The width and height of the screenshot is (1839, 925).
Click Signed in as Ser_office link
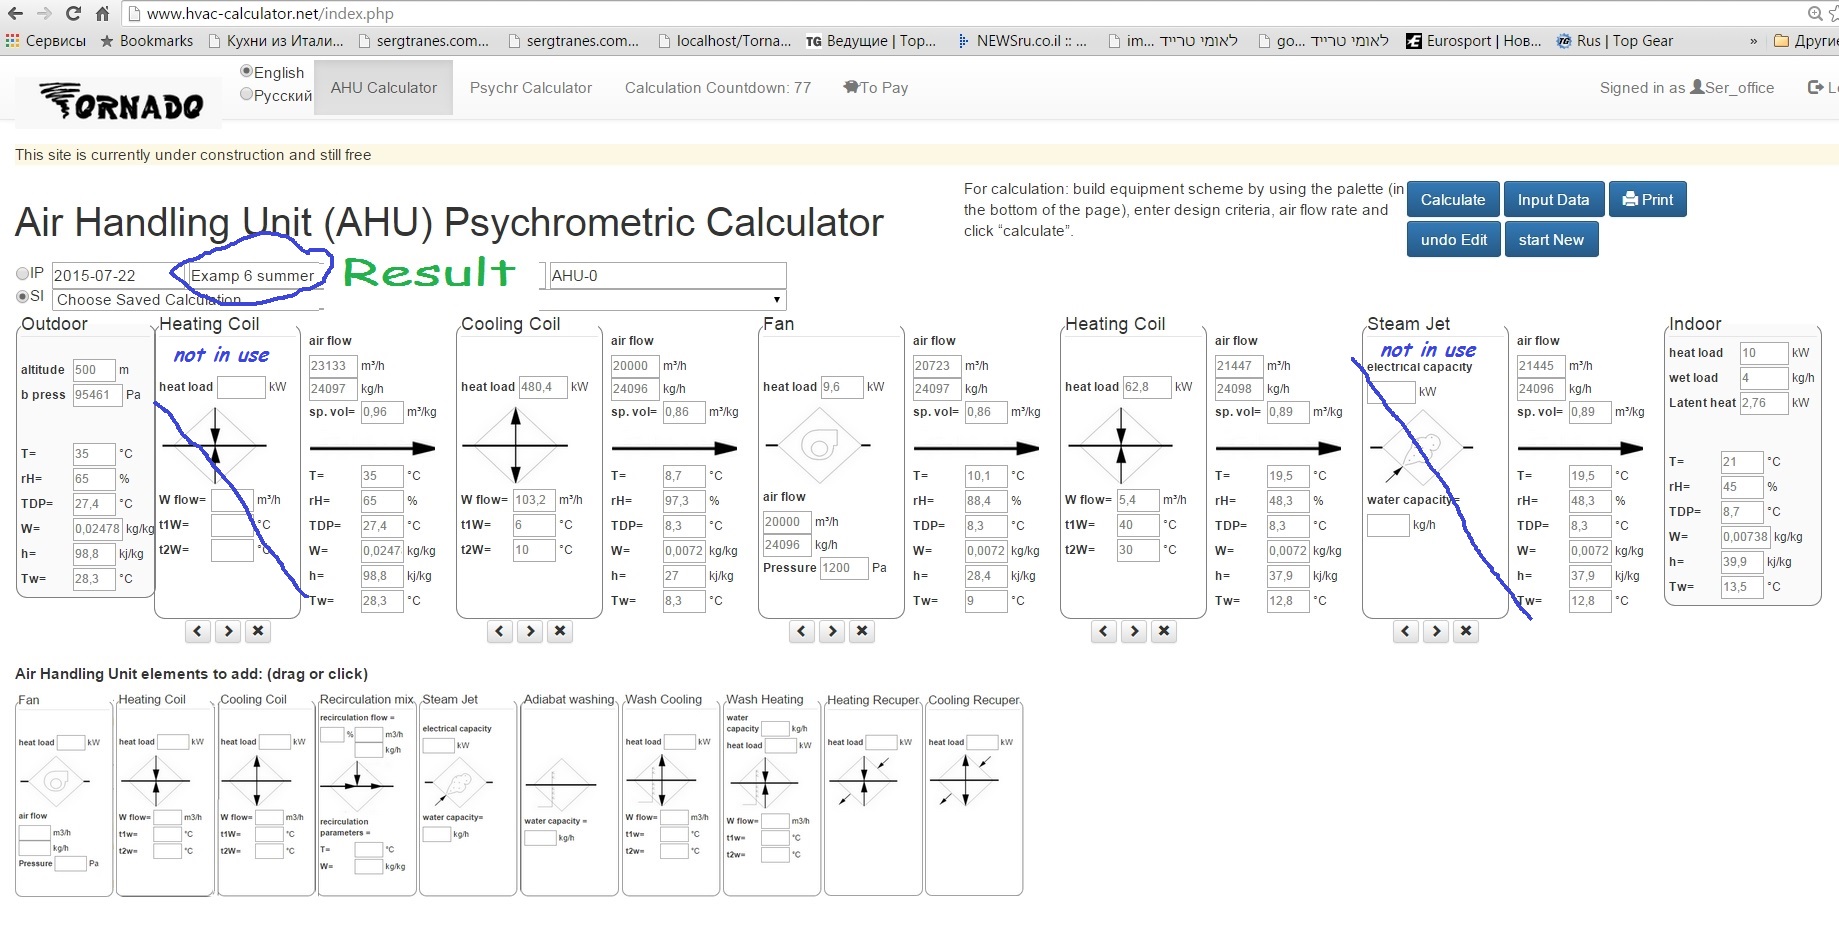(x=1687, y=88)
